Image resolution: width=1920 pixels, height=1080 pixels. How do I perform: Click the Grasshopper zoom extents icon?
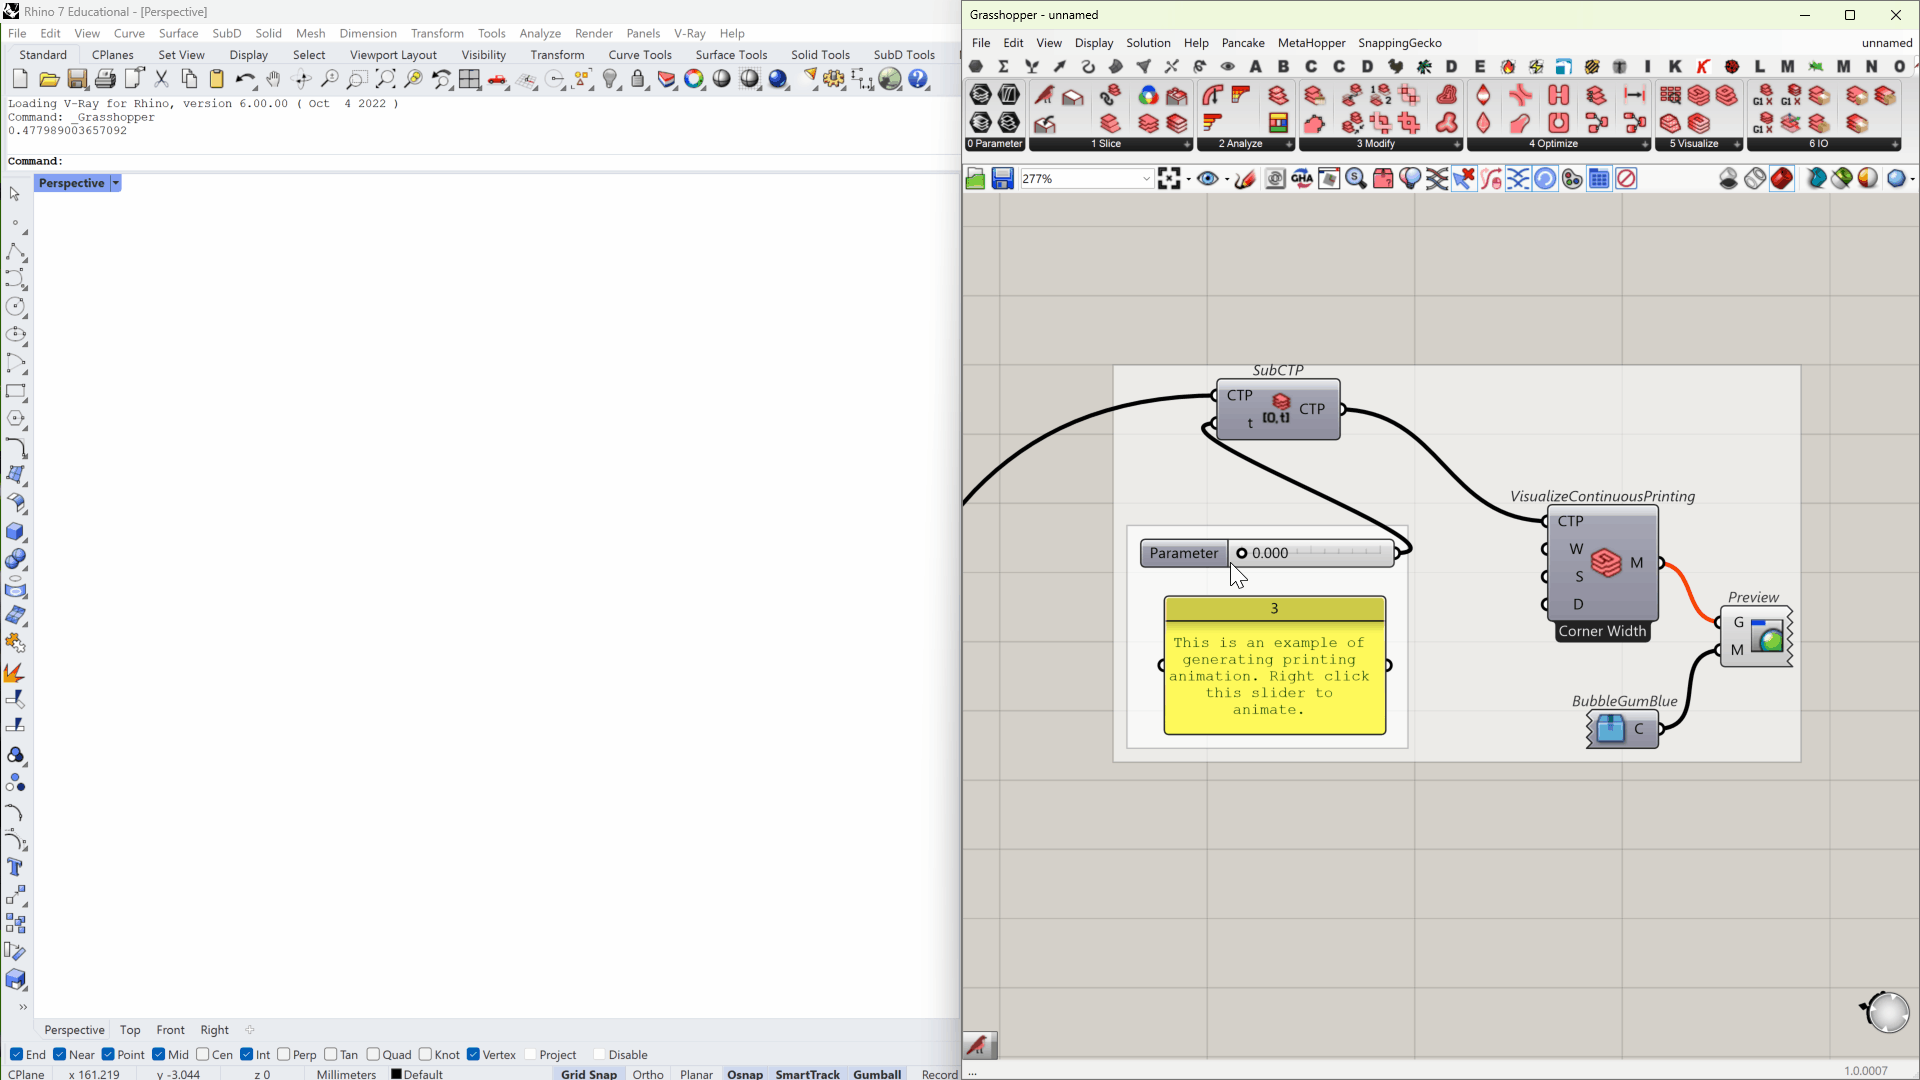click(x=1169, y=179)
